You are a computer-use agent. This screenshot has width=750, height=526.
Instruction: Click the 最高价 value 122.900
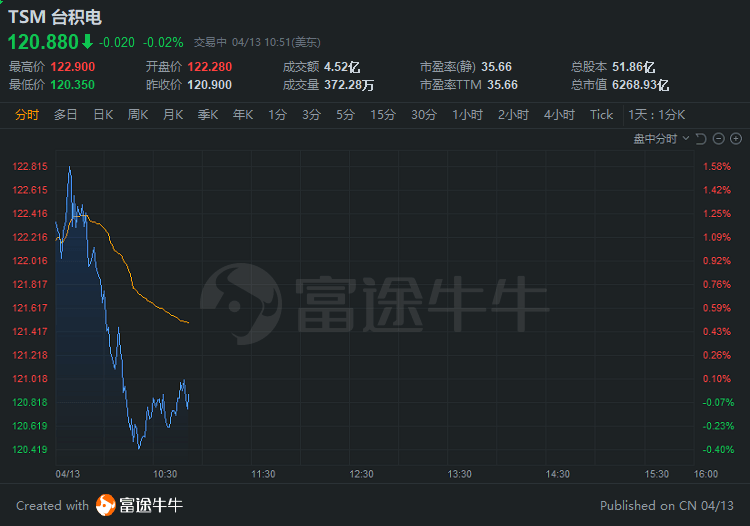(x=73, y=67)
